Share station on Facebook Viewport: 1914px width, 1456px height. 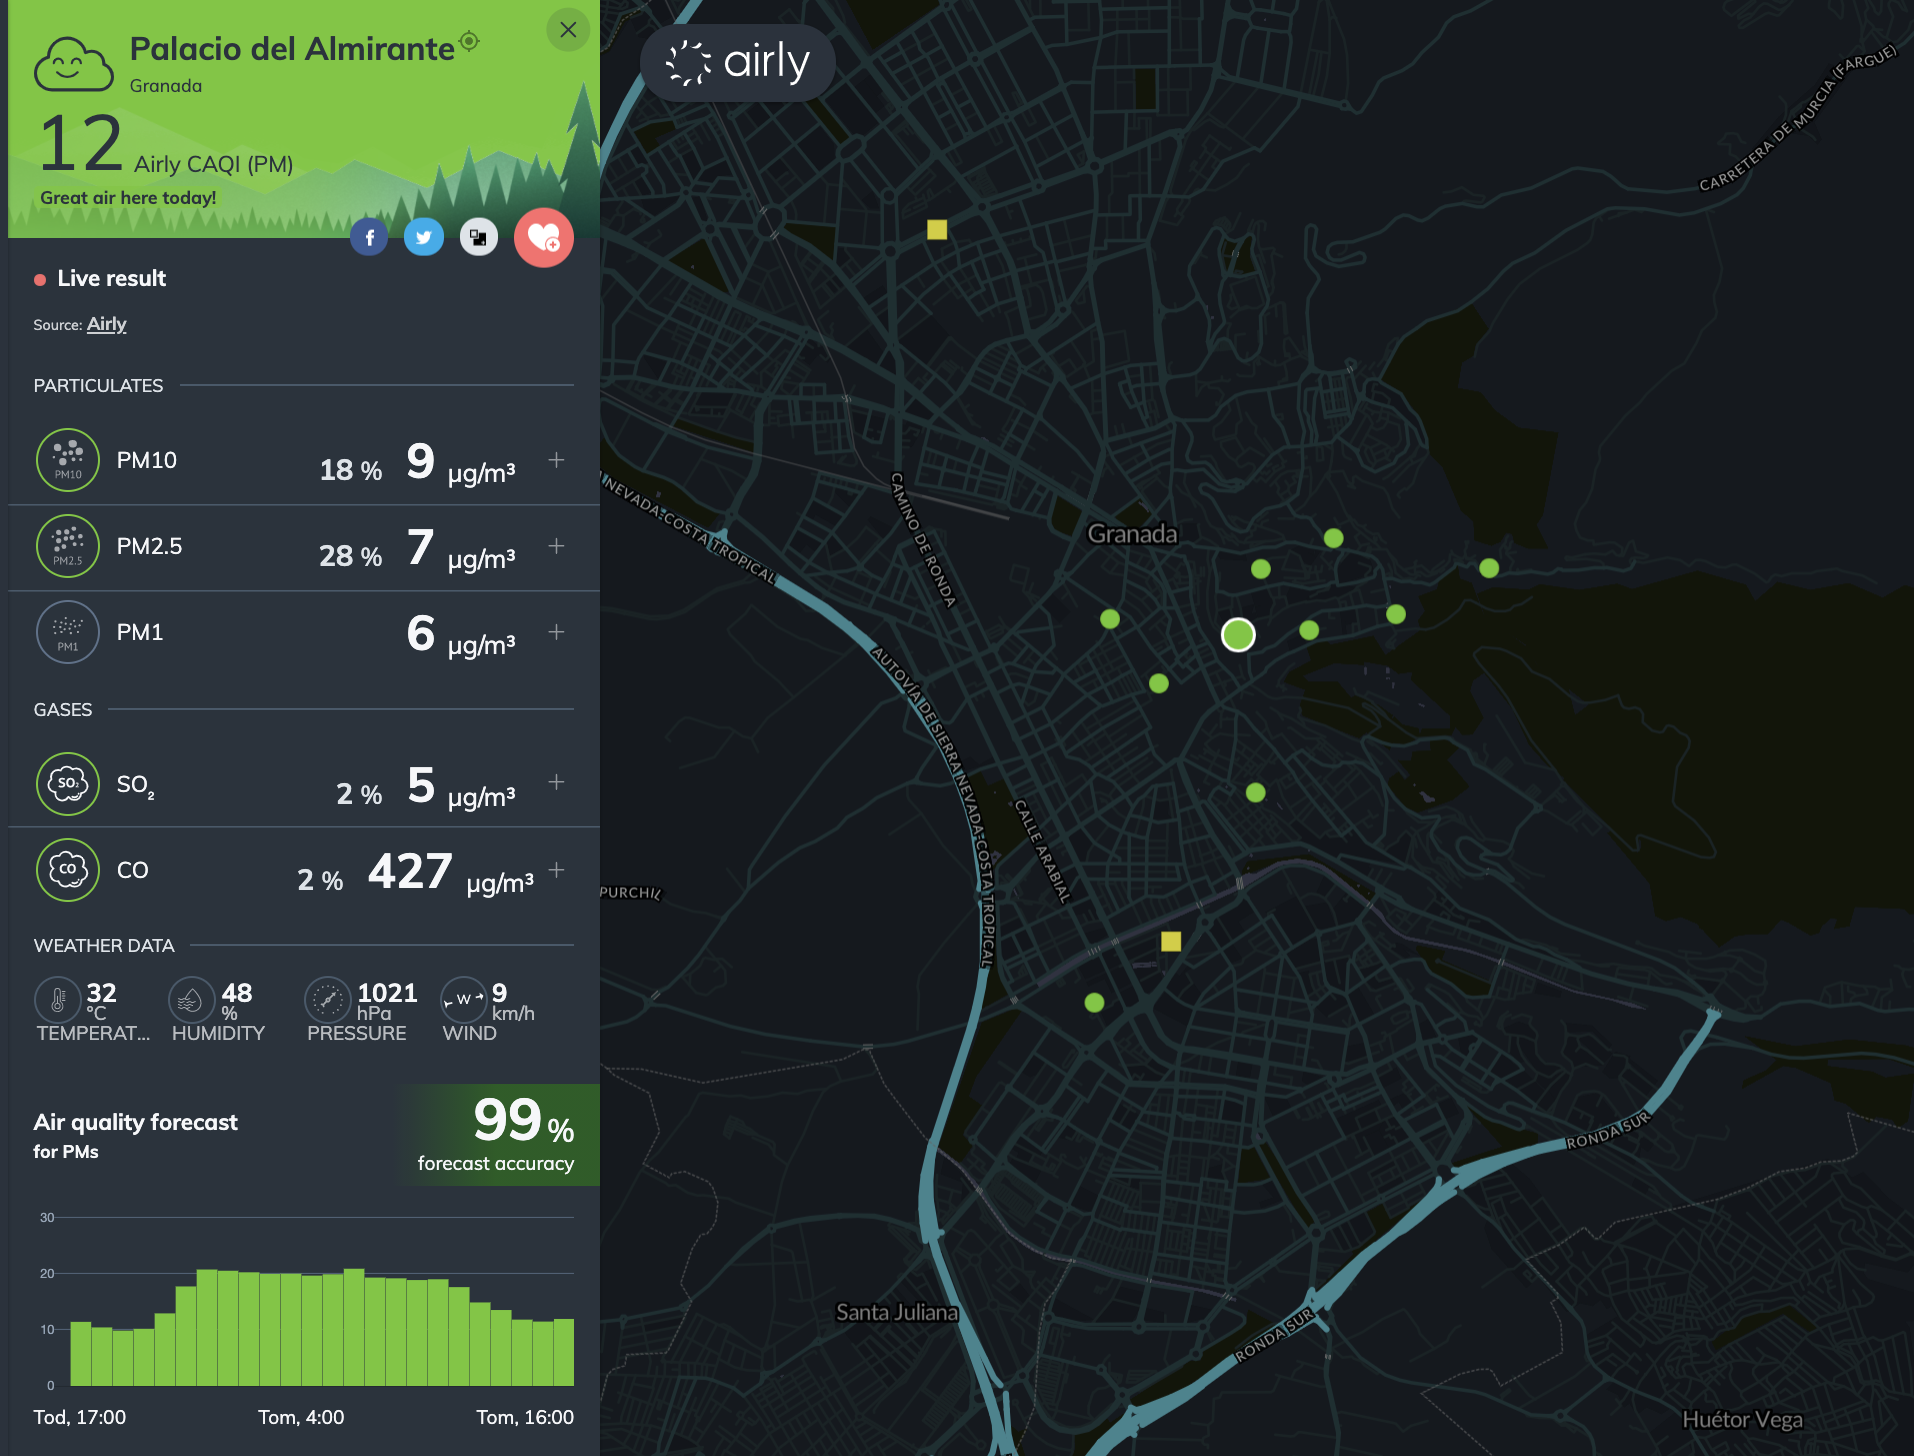(369, 237)
